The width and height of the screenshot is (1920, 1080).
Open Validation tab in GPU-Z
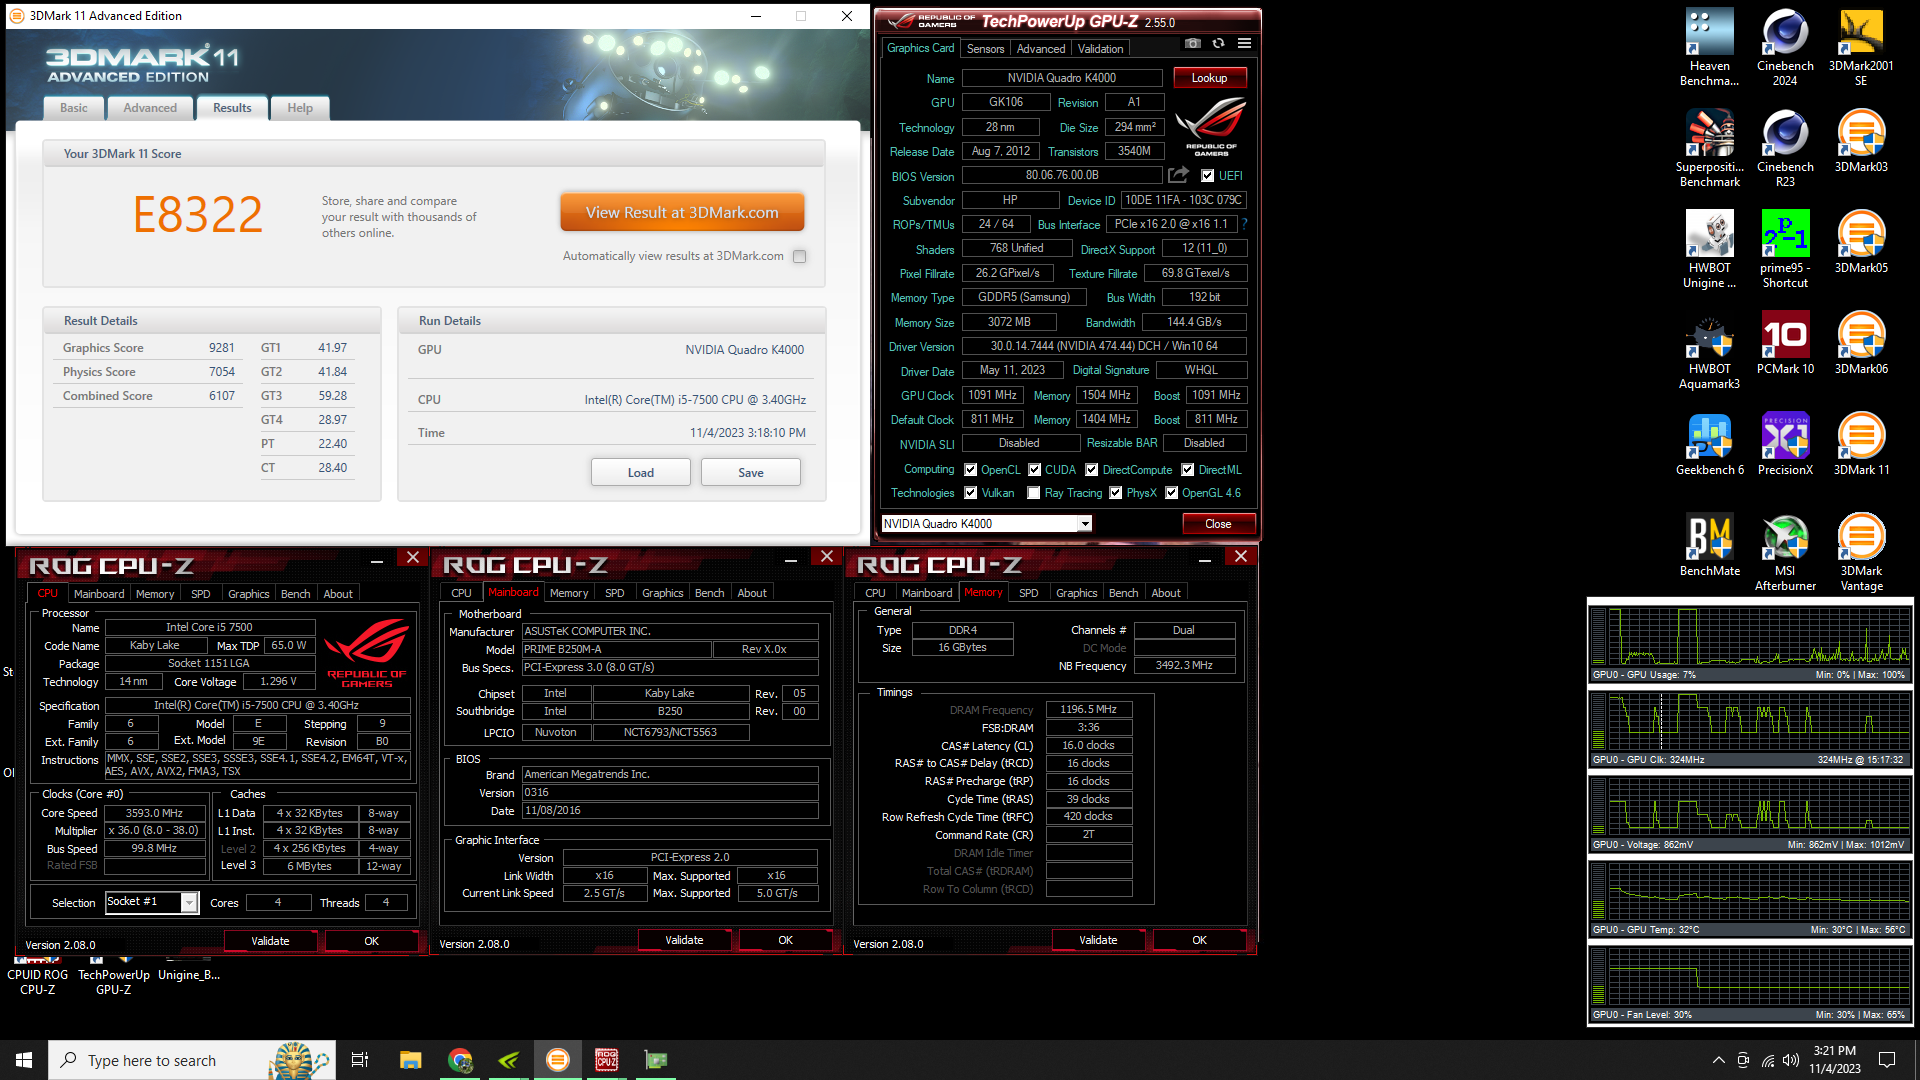point(1100,49)
